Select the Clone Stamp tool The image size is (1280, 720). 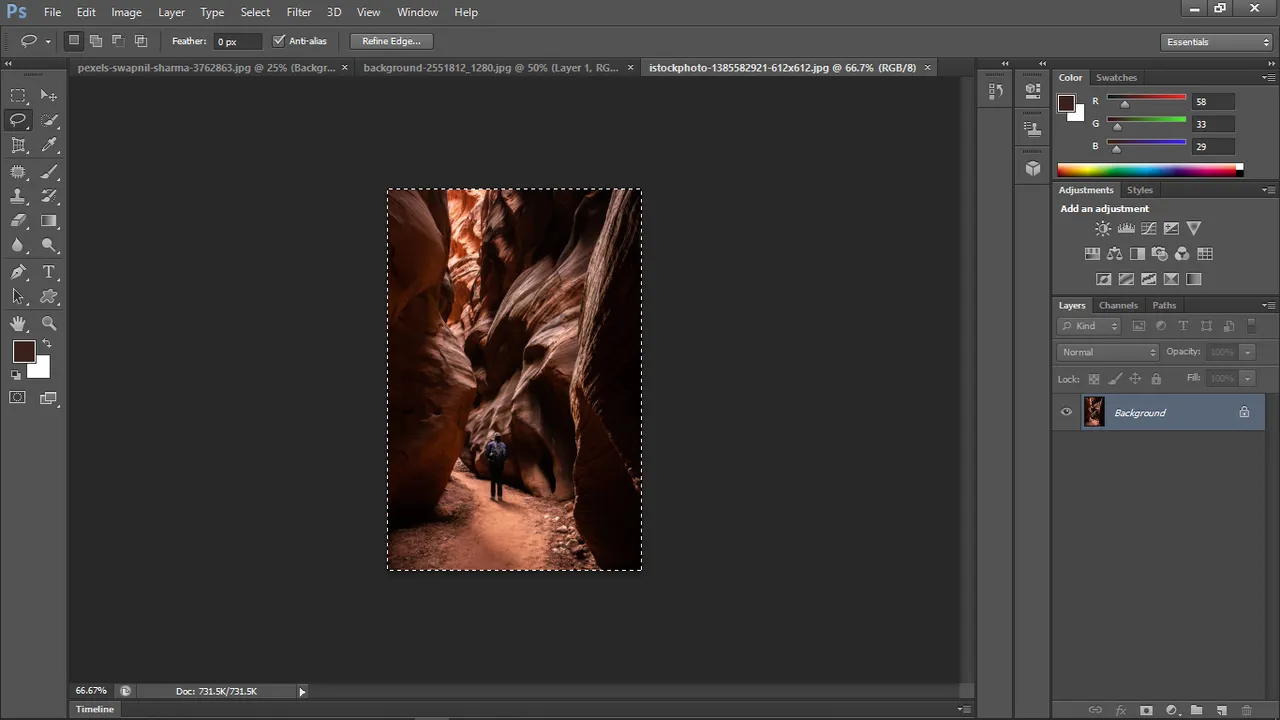point(18,196)
